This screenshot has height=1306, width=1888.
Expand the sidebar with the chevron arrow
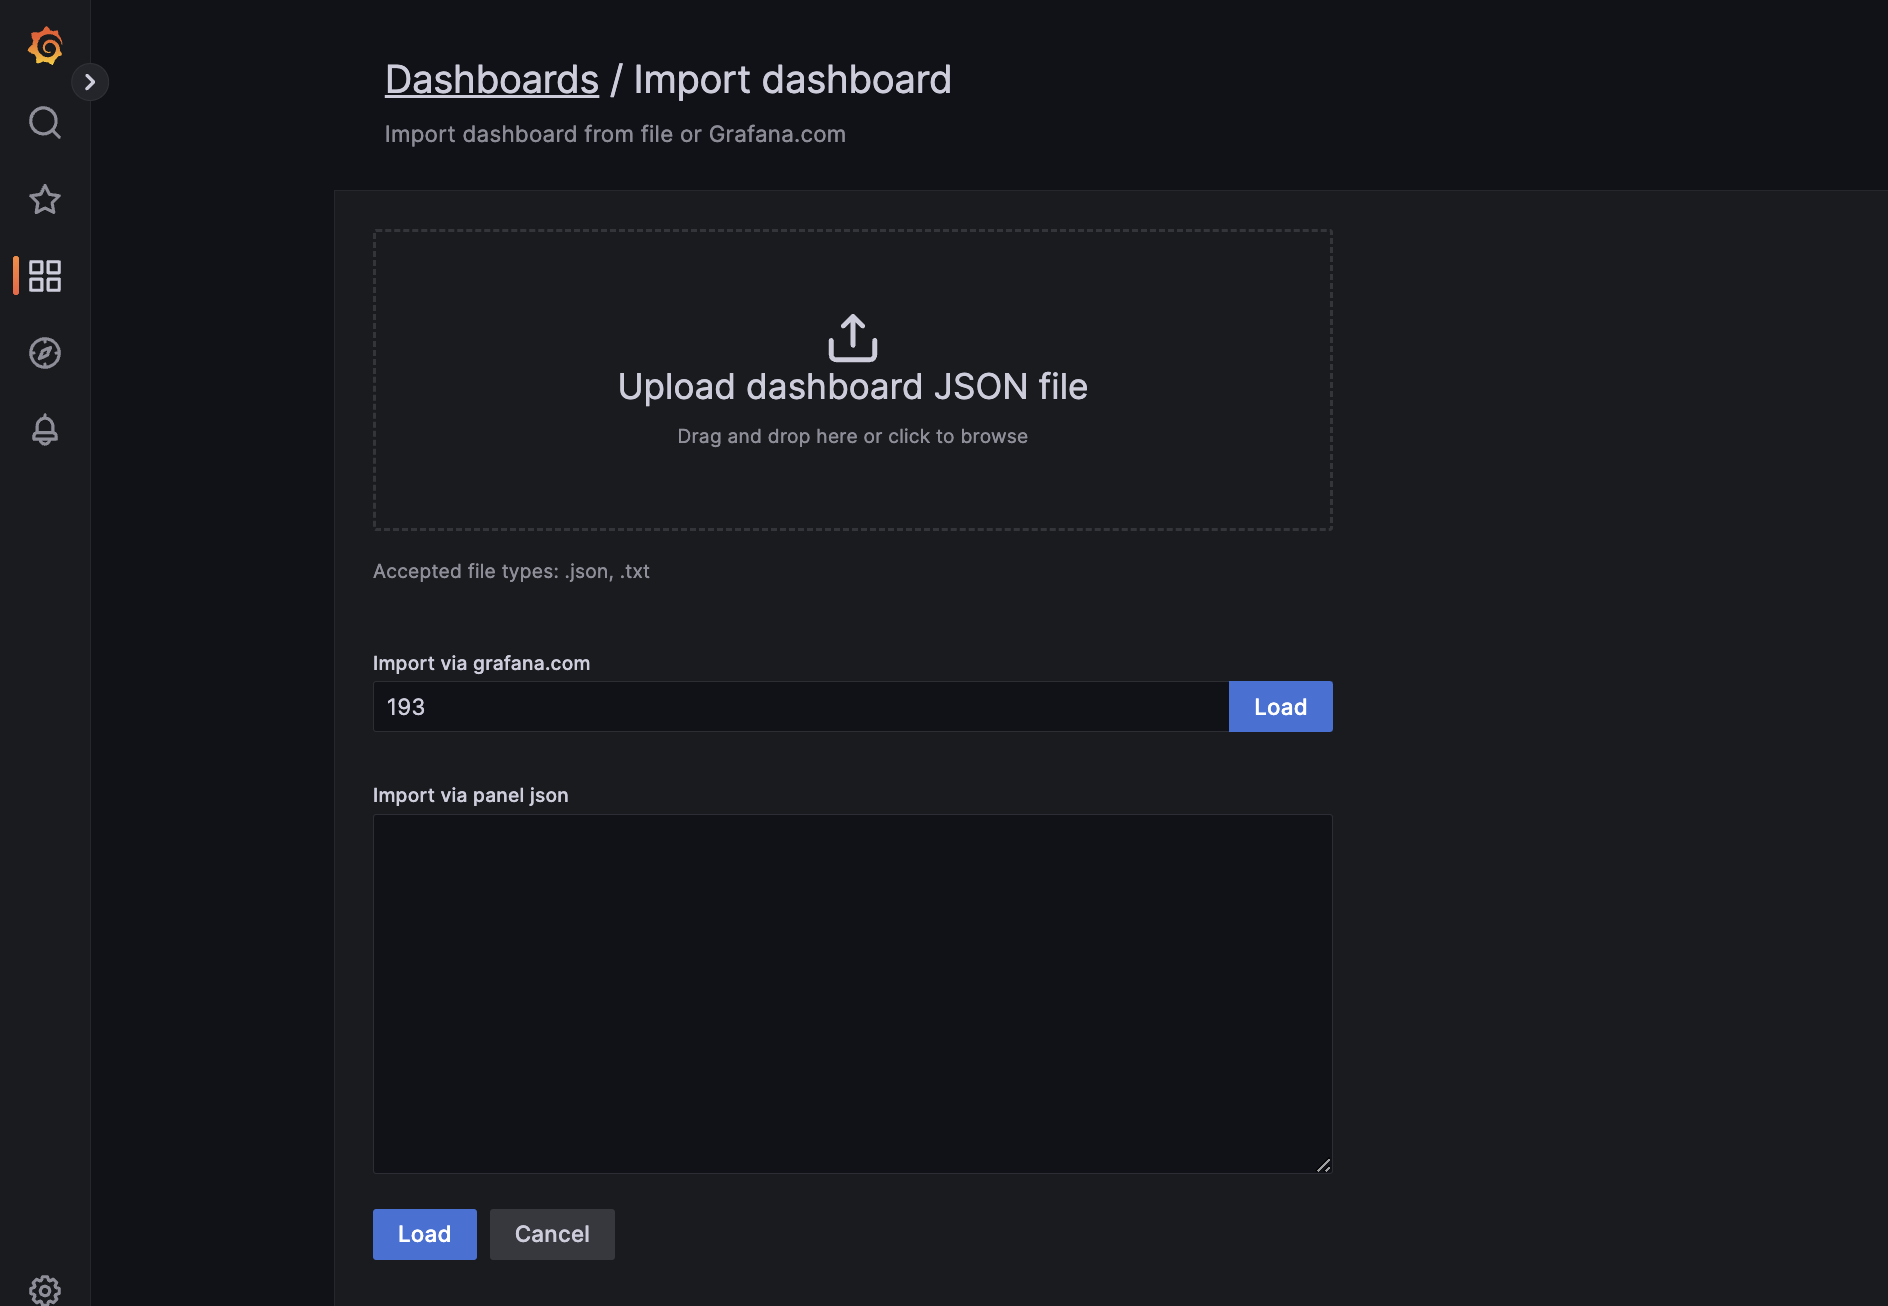pos(90,82)
